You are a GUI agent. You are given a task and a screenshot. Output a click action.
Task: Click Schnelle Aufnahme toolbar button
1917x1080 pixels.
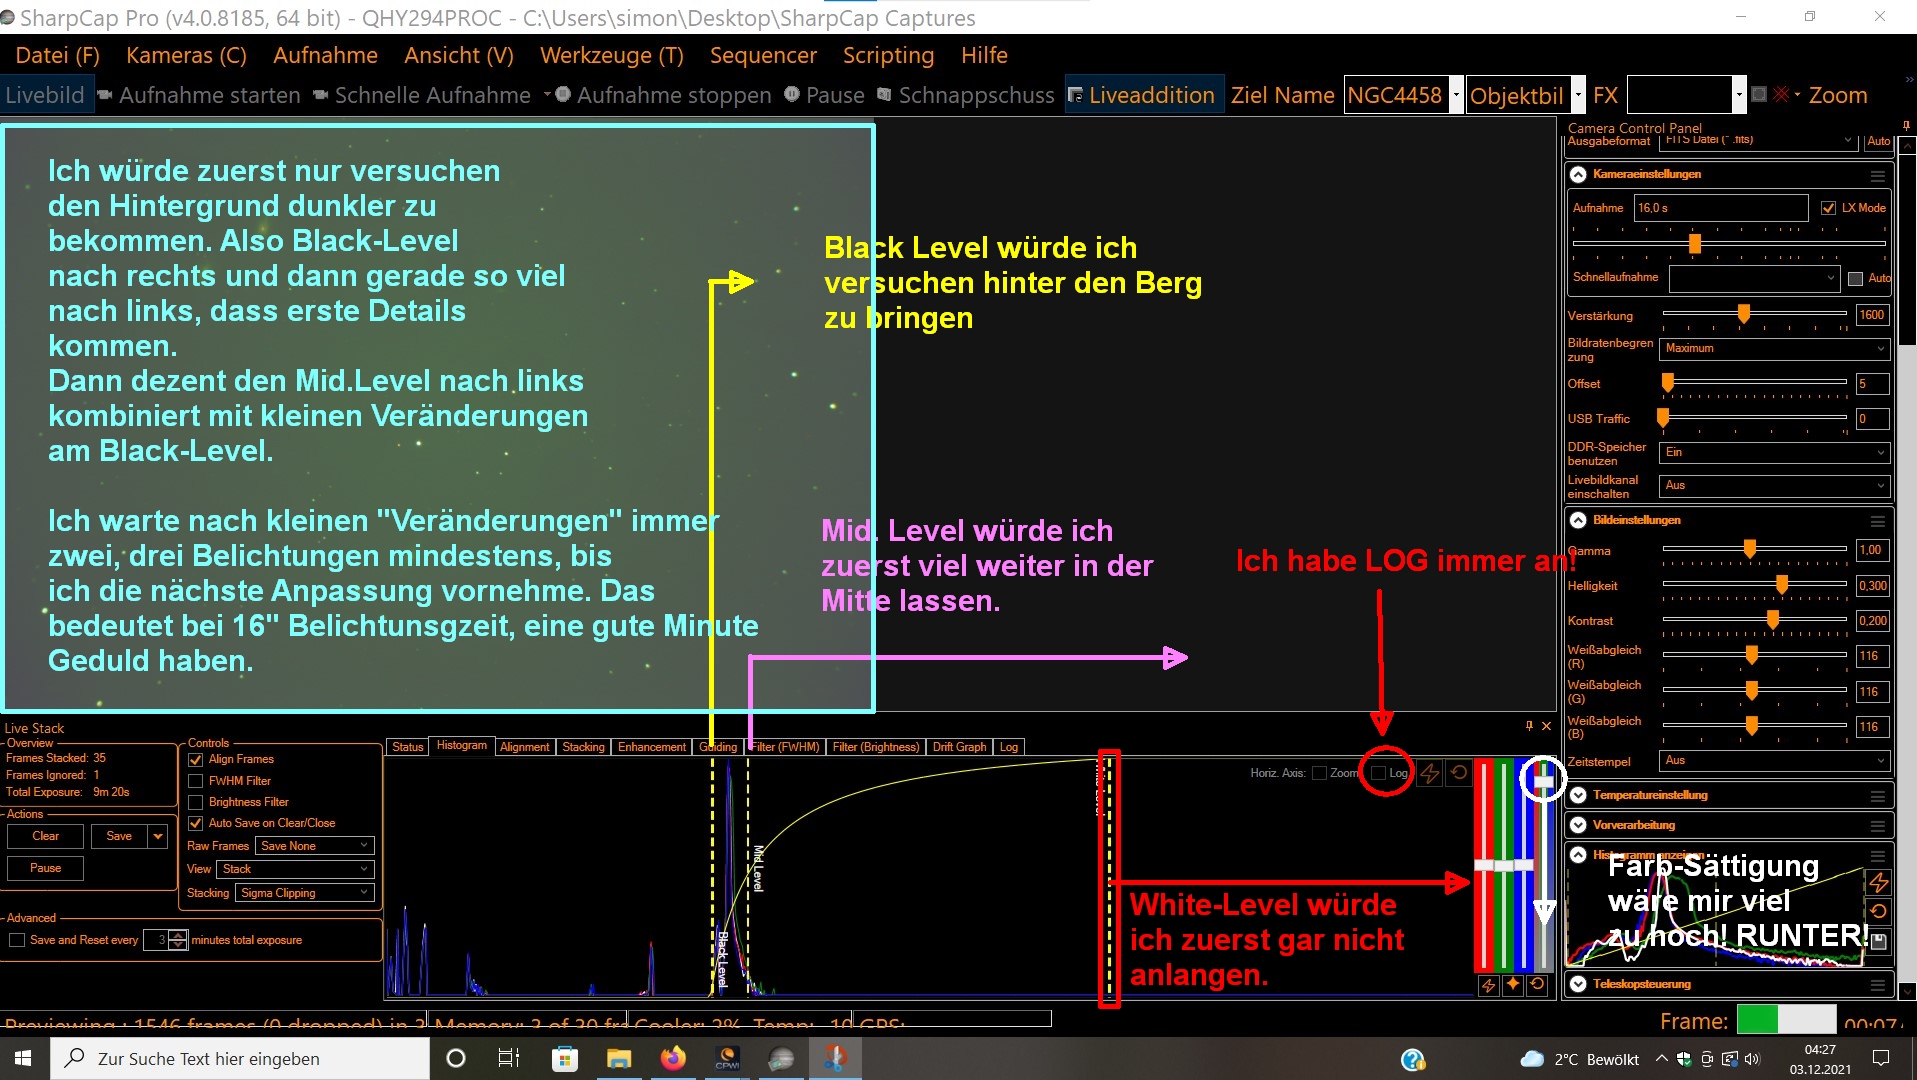422,95
